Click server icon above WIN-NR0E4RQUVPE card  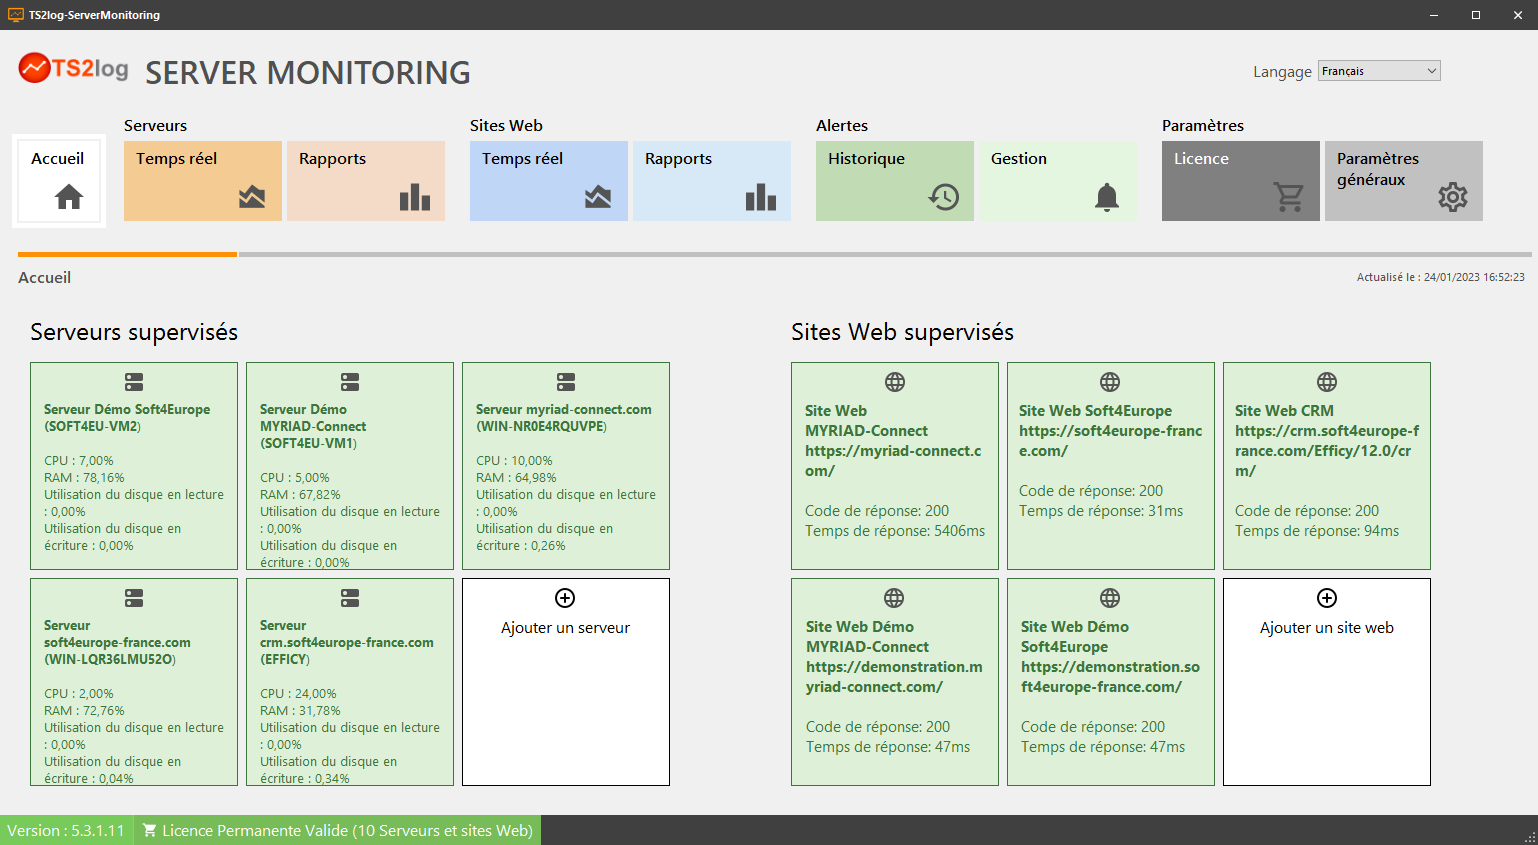(566, 382)
